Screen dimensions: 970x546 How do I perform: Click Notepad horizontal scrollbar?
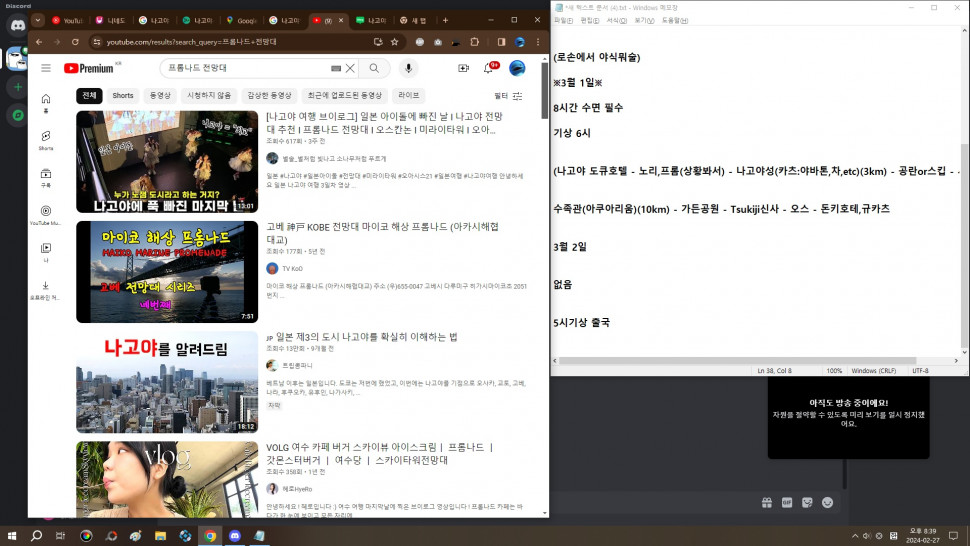coord(737,360)
